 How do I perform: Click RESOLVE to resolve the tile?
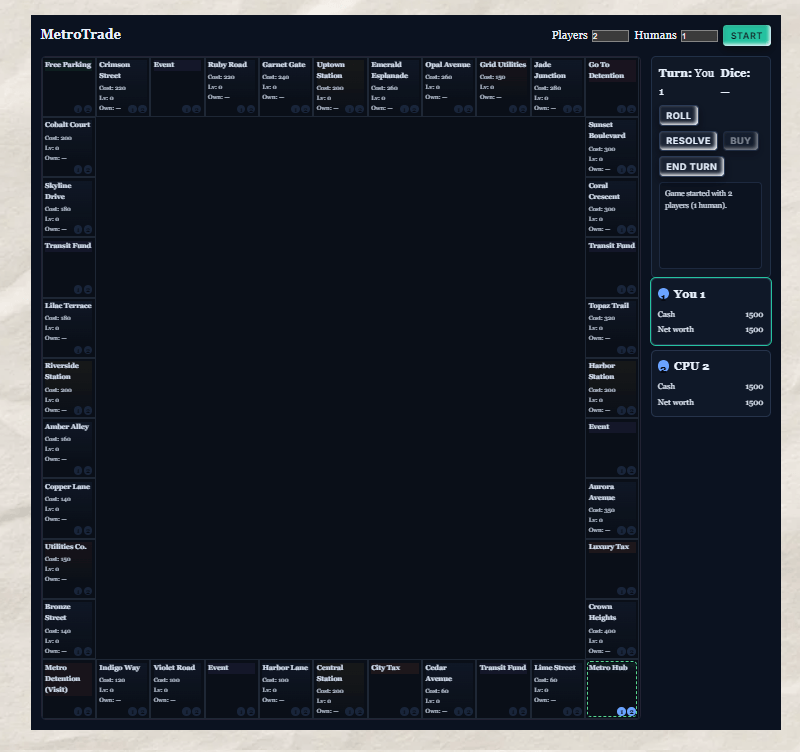(x=687, y=140)
